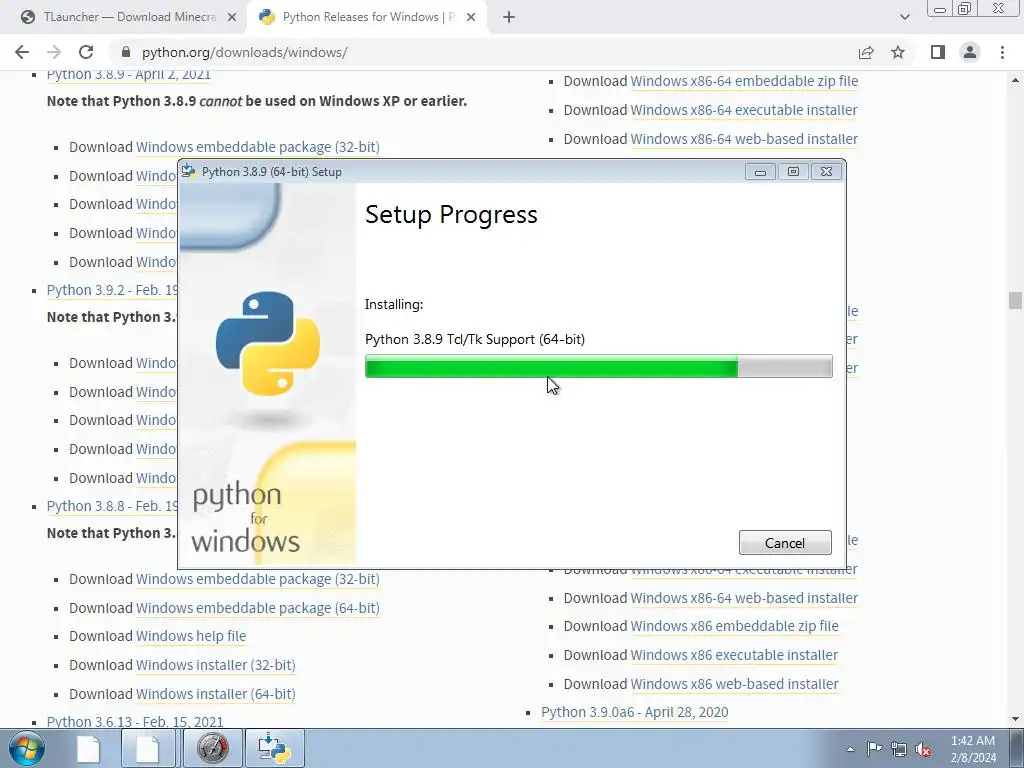Screen dimensions: 1024x768
Task: Click the vertical scrollbar thumb
Action: coord(1015,300)
